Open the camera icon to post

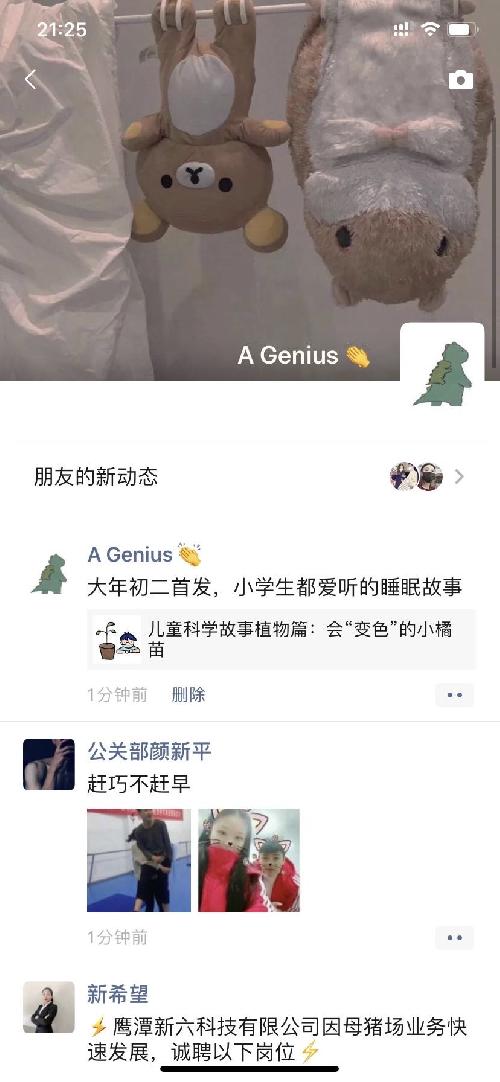pos(461,79)
